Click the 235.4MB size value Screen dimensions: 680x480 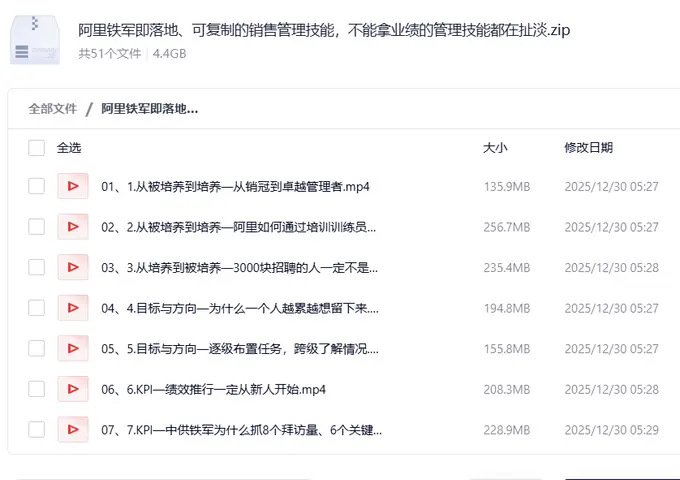(507, 268)
